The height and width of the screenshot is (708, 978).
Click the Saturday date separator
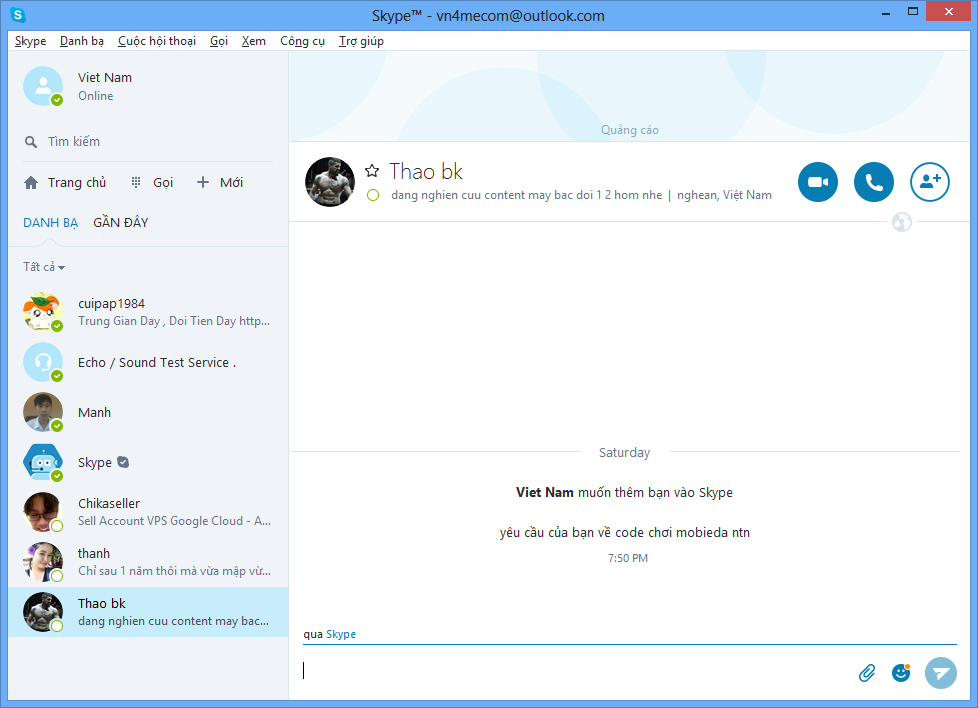coord(624,452)
